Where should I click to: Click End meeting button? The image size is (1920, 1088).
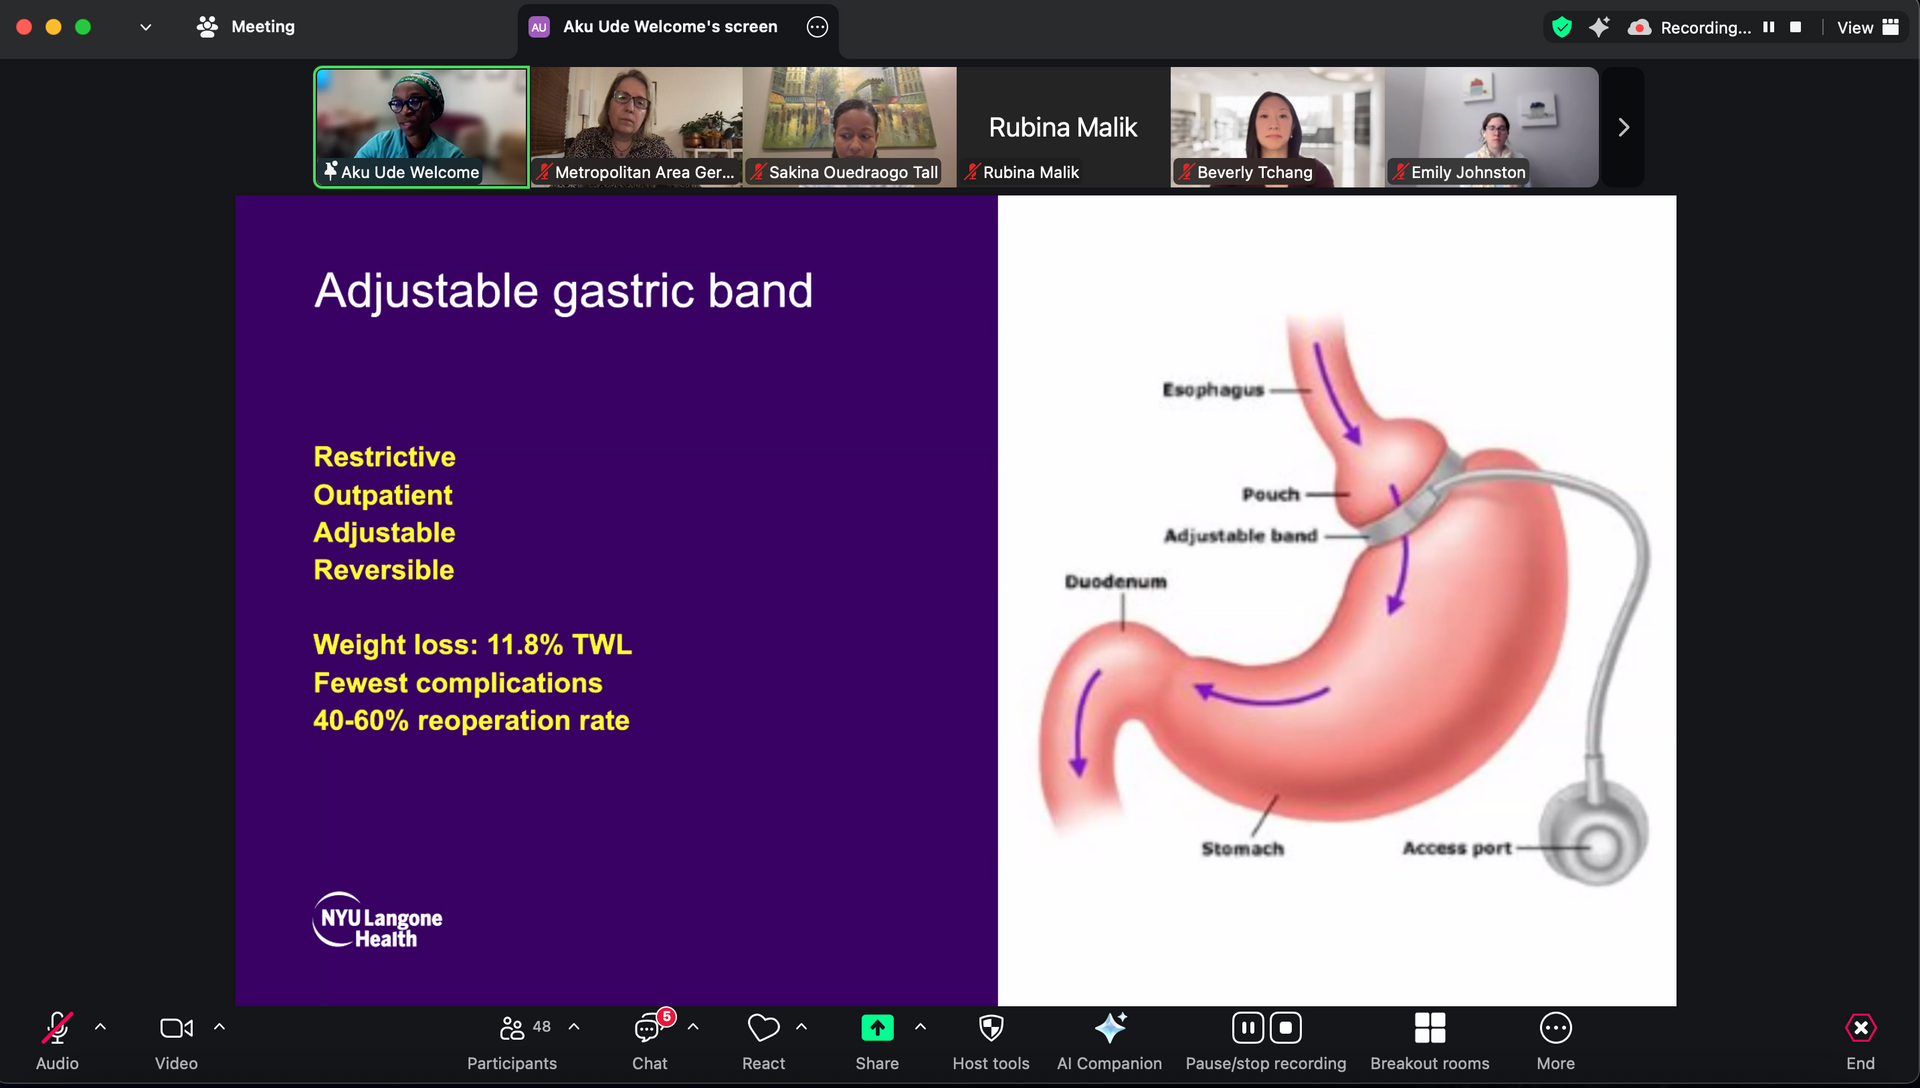coord(1860,1039)
